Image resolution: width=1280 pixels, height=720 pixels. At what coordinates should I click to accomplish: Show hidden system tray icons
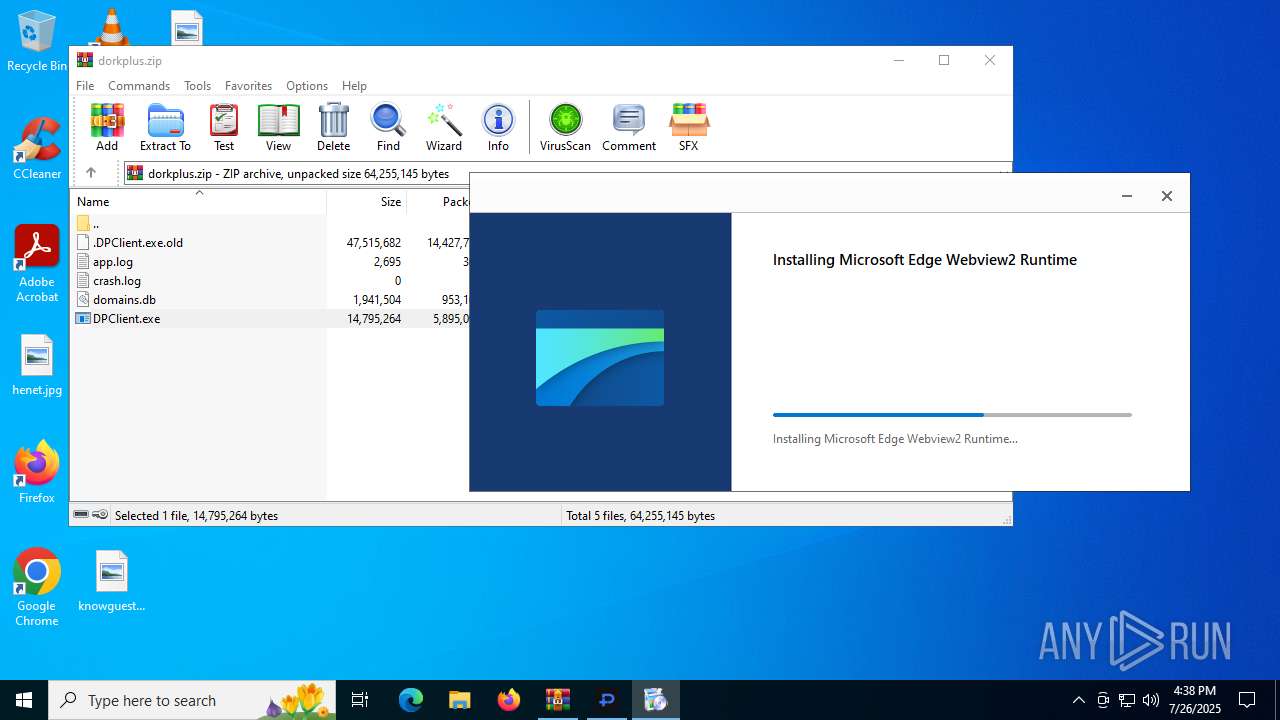[1078, 700]
